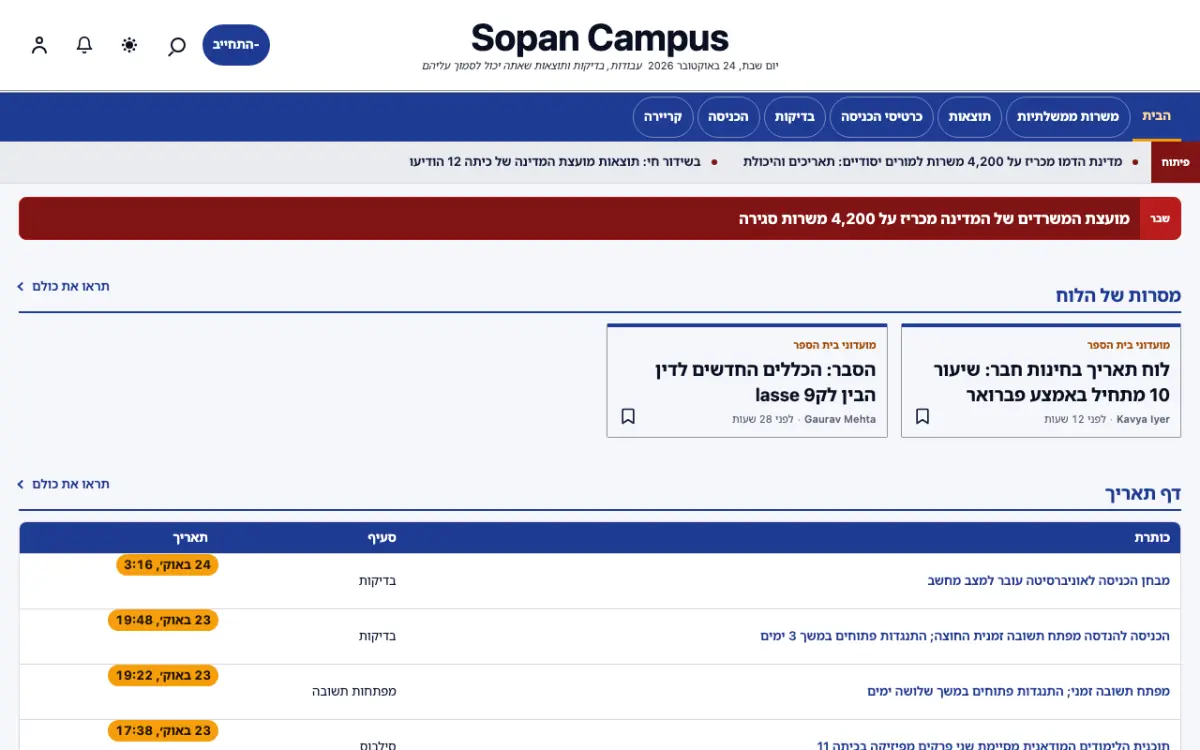Bookmark the article by Kavya Iyer
Viewport: 1200px width, 750px height.
pyautogui.click(x=923, y=416)
